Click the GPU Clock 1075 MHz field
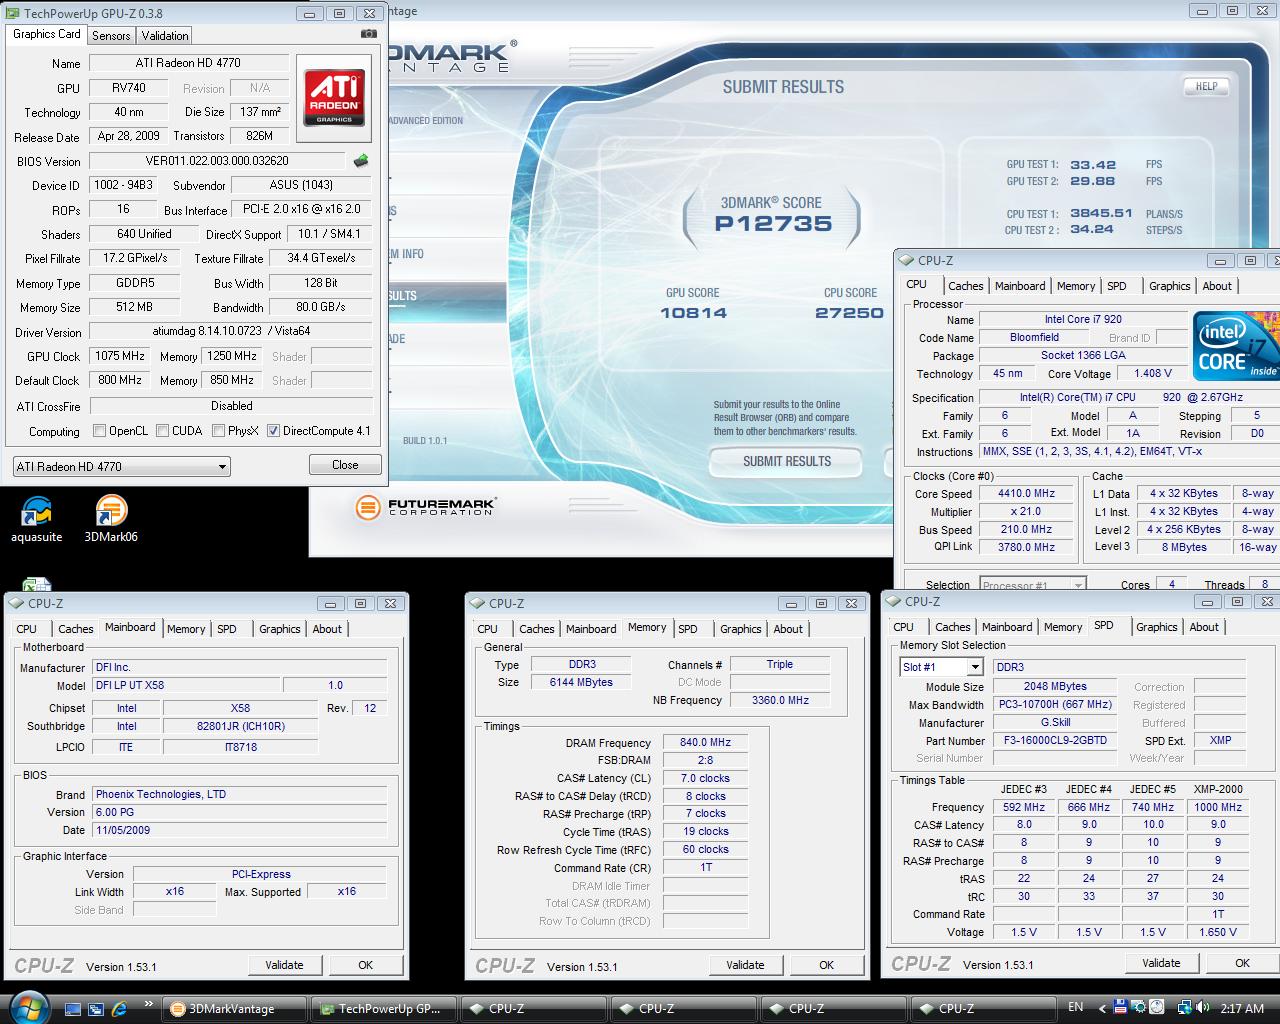The width and height of the screenshot is (1280, 1024). [x=120, y=356]
